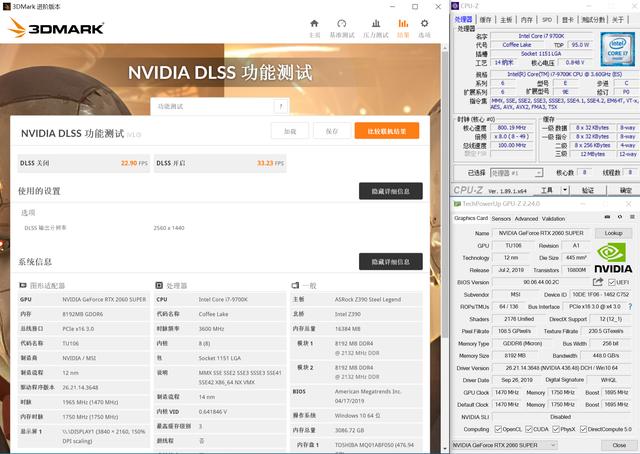Click the DLSS 关闭 22.90 FPS result

[x=84, y=163]
